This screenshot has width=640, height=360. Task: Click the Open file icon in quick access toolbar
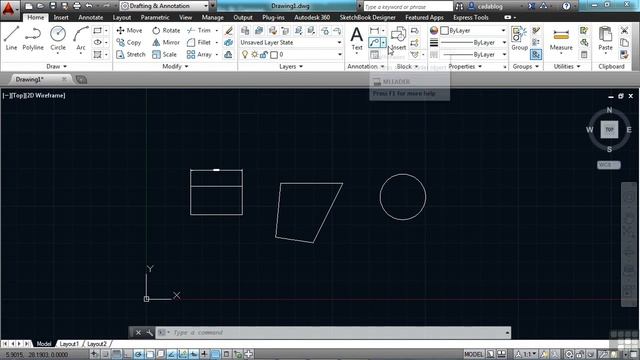click(x=40, y=6)
